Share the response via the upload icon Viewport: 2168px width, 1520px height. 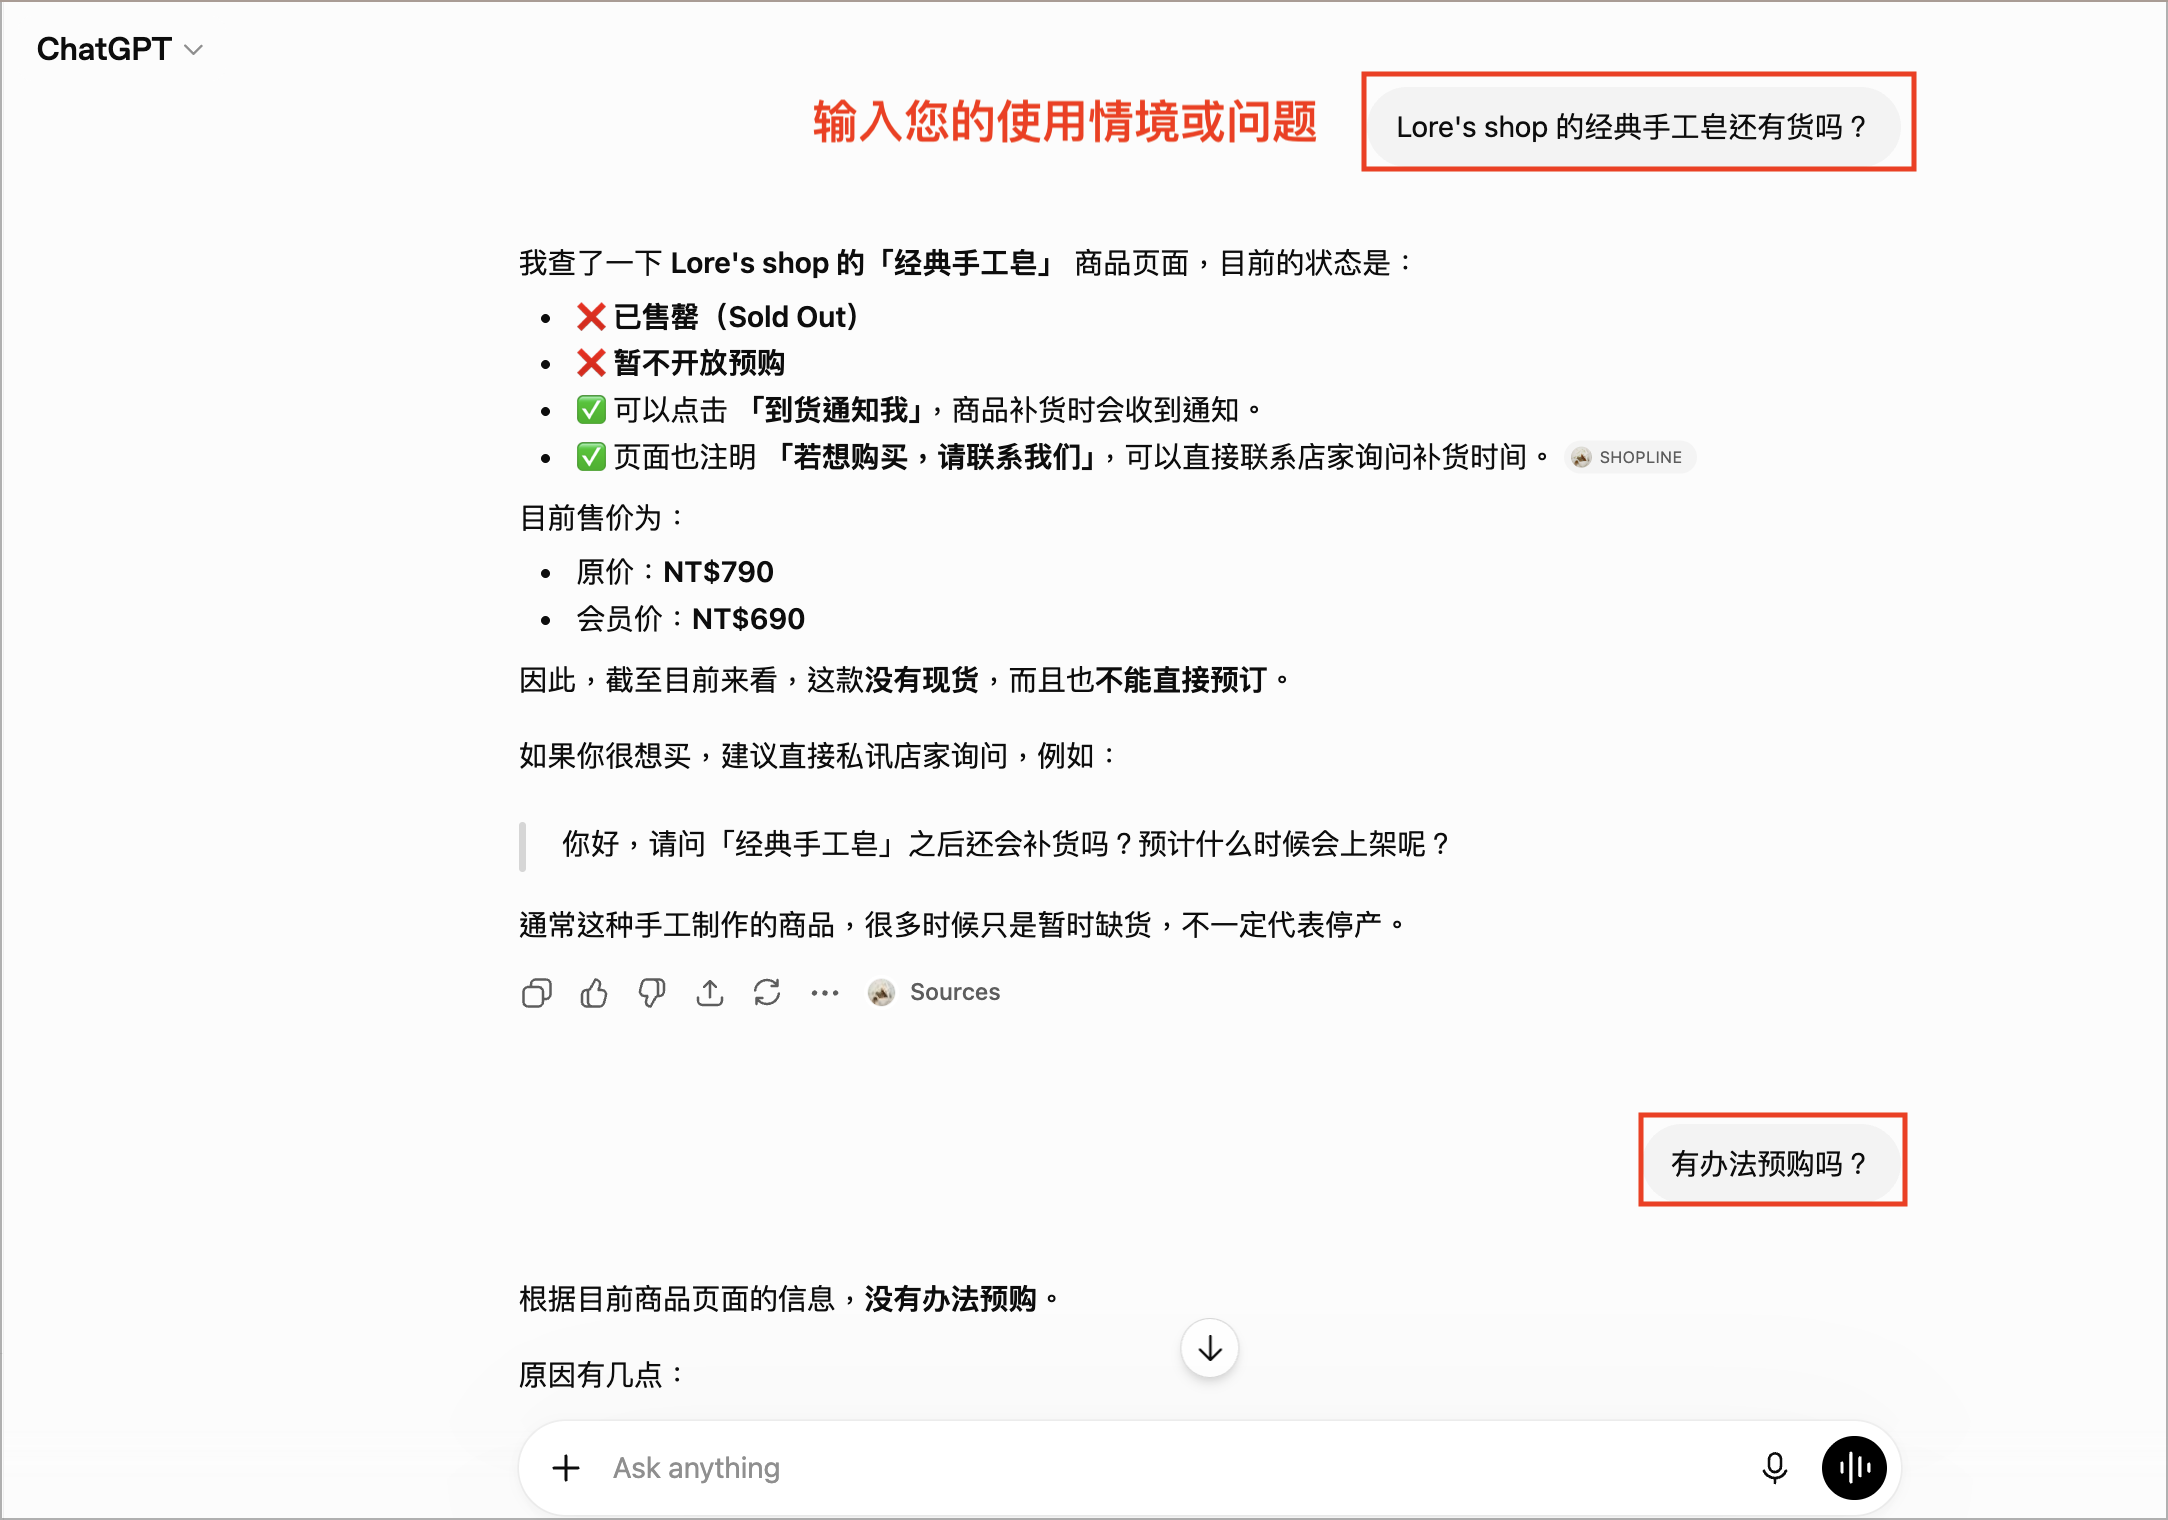click(710, 993)
